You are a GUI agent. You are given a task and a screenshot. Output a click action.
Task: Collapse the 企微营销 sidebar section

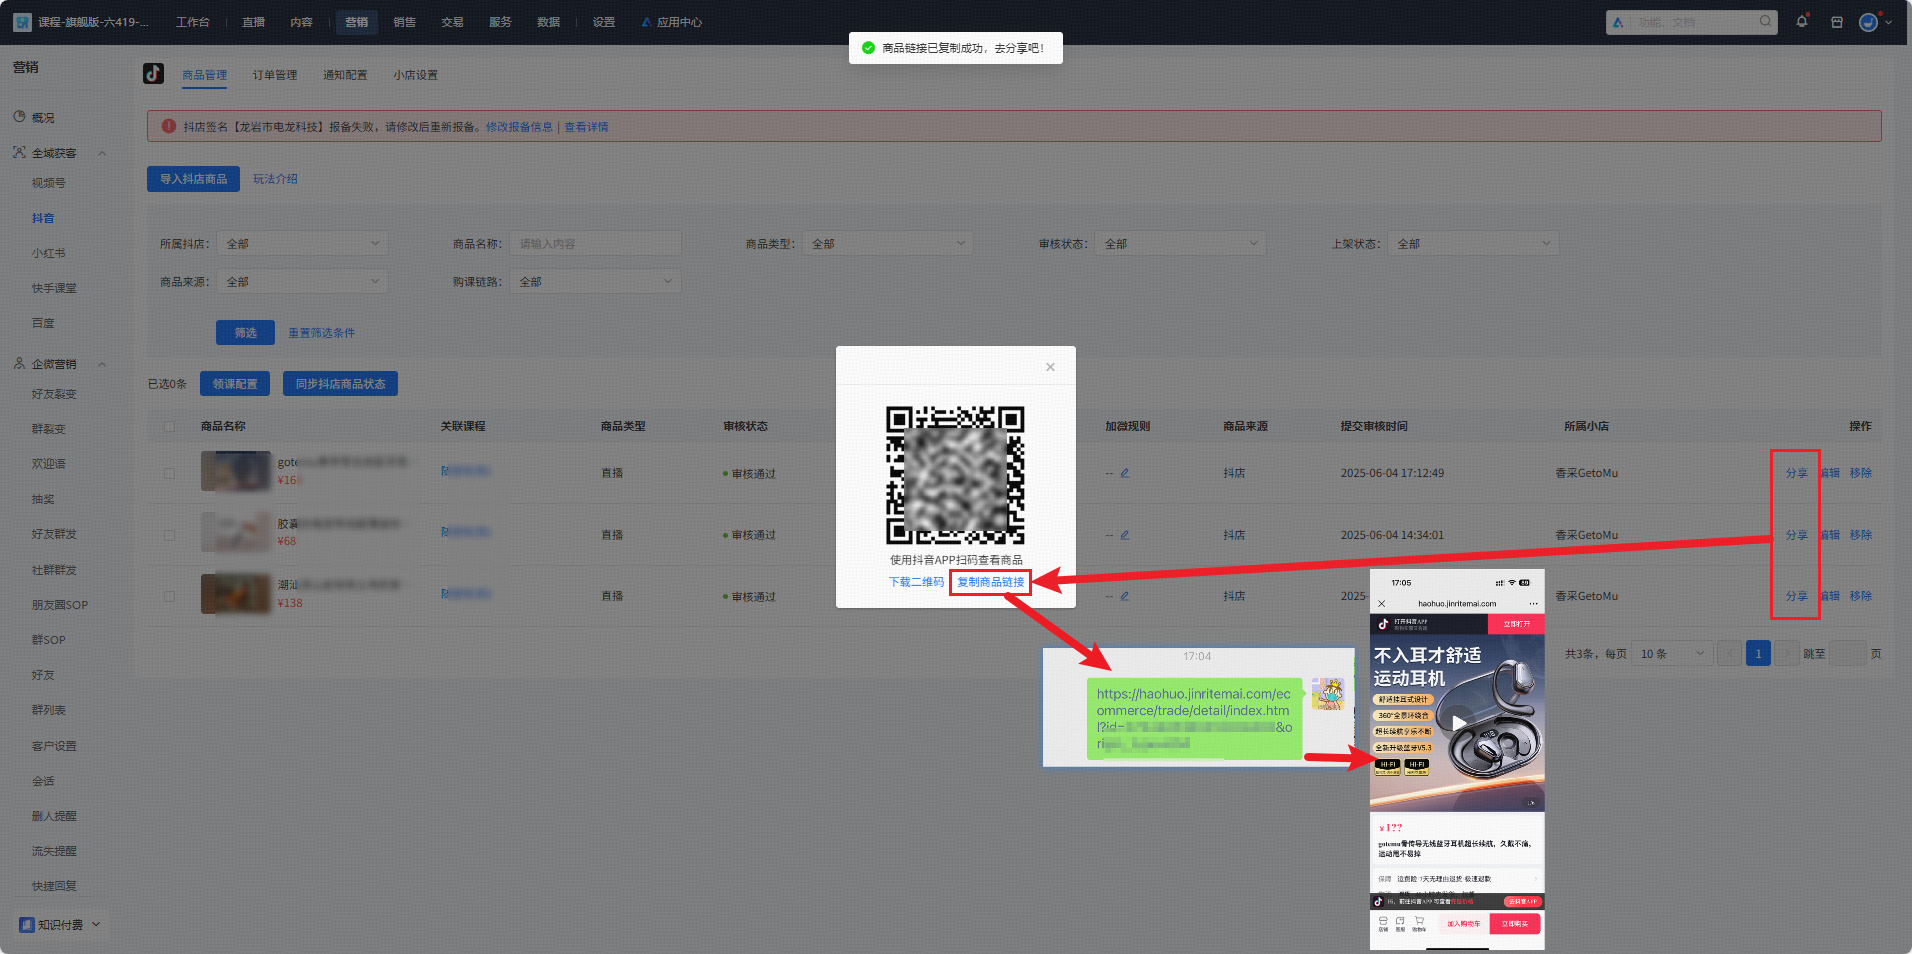point(102,365)
